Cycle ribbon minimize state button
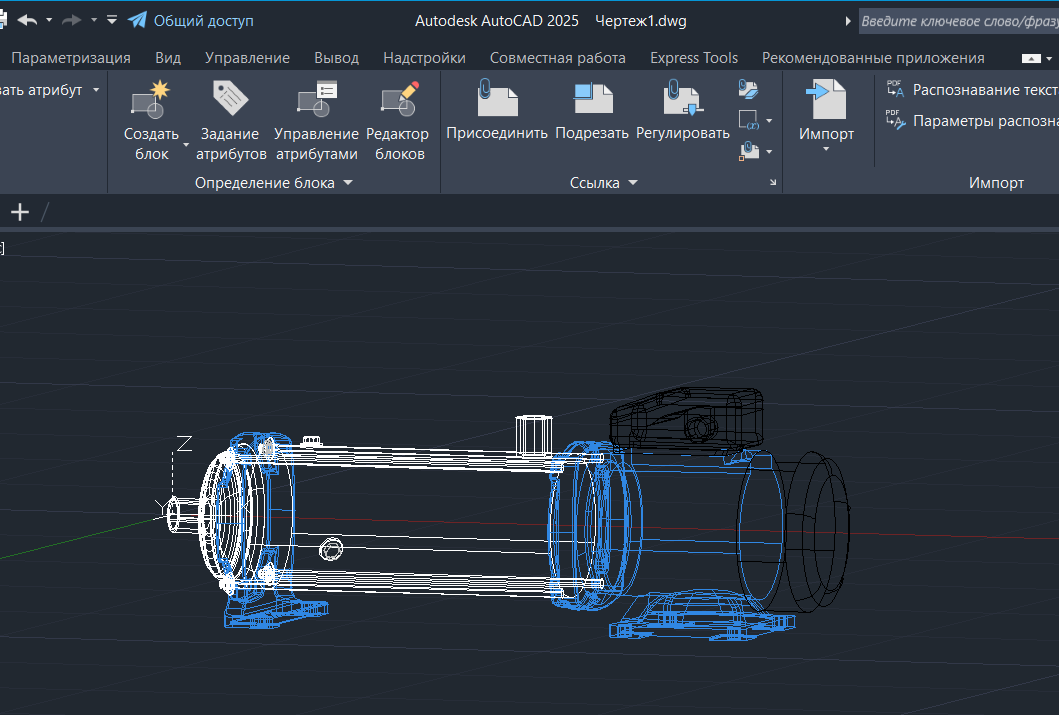This screenshot has width=1059, height=715. [x=1031, y=59]
